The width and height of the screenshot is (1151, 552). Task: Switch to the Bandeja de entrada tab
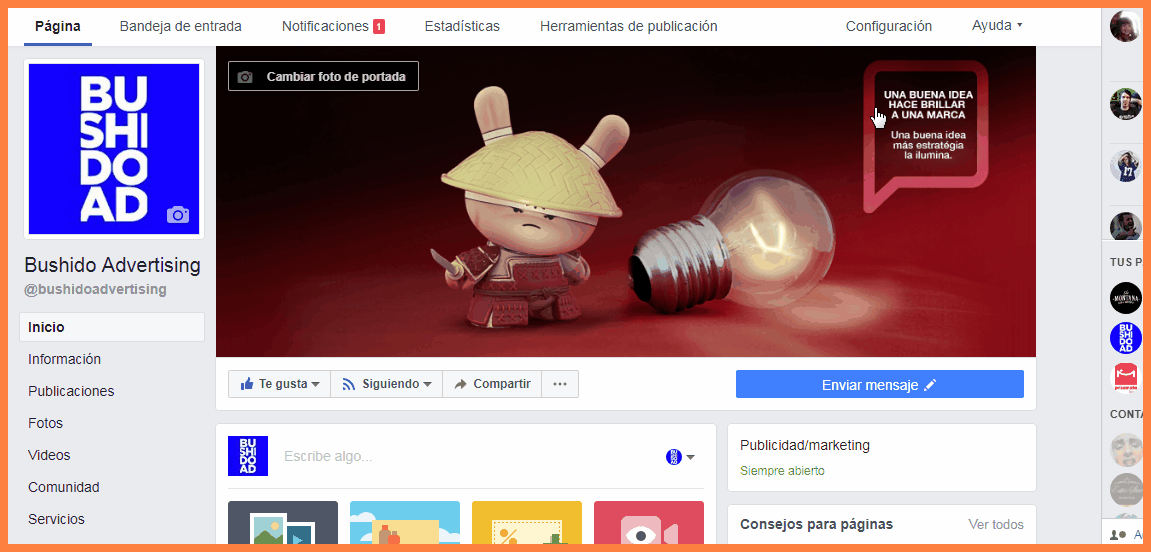point(180,26)
